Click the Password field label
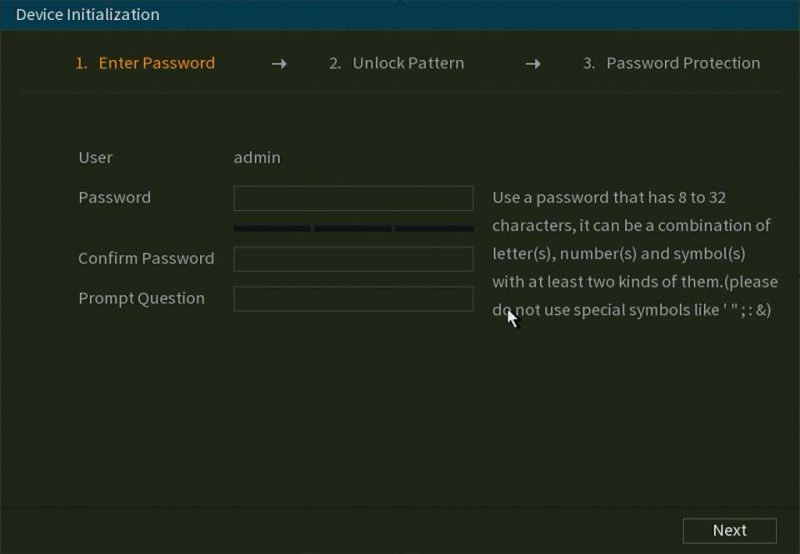 (115, 197)
